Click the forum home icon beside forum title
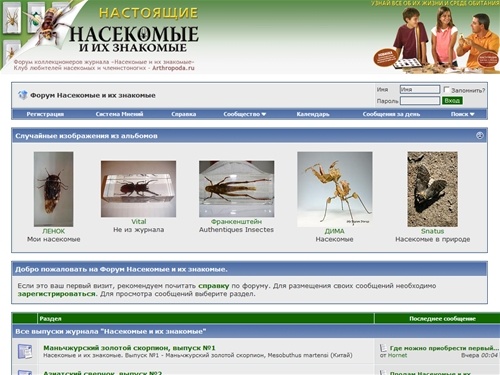500x375 pixels. (23, 95)
